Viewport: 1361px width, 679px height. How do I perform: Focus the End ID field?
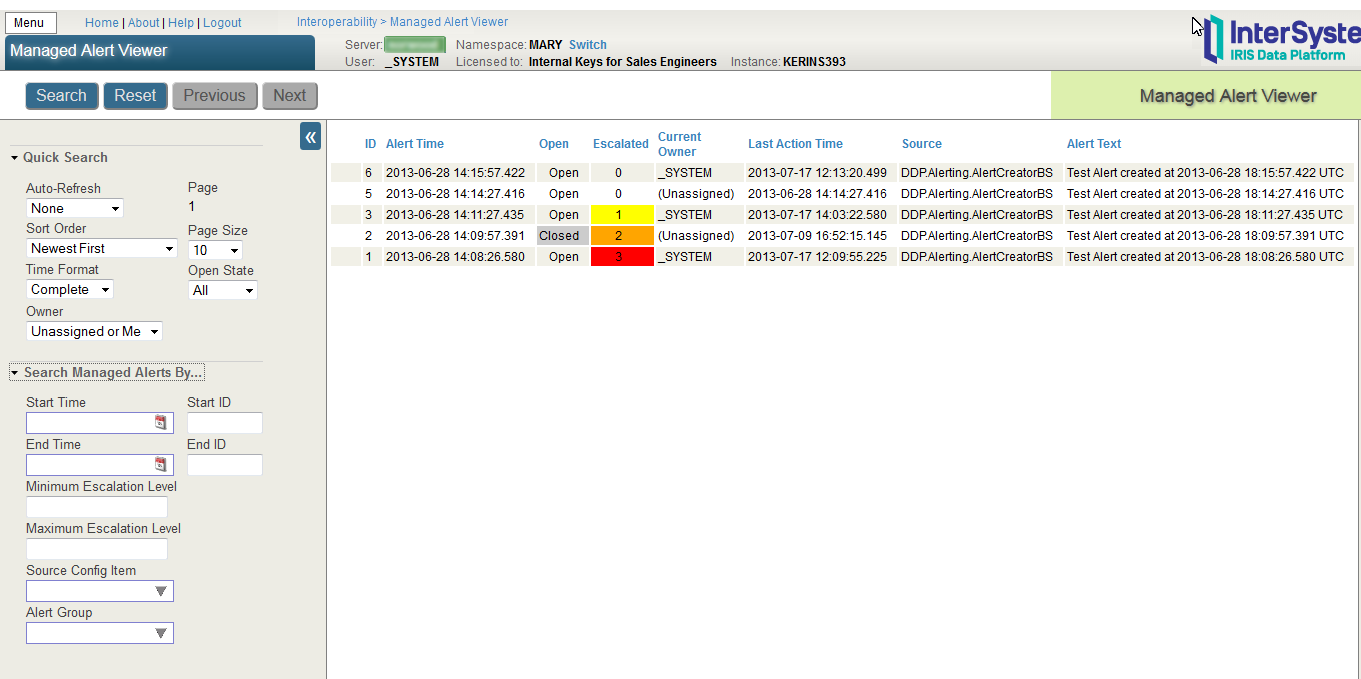click(x=225, y=465)
